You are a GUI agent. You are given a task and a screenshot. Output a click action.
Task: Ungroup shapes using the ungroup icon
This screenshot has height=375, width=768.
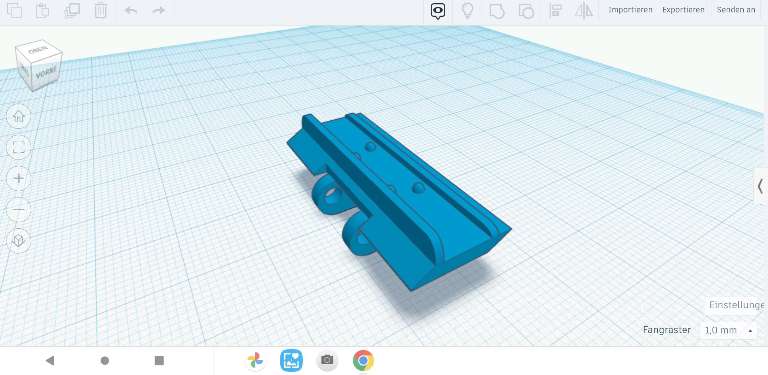click(x=526, y=11)
